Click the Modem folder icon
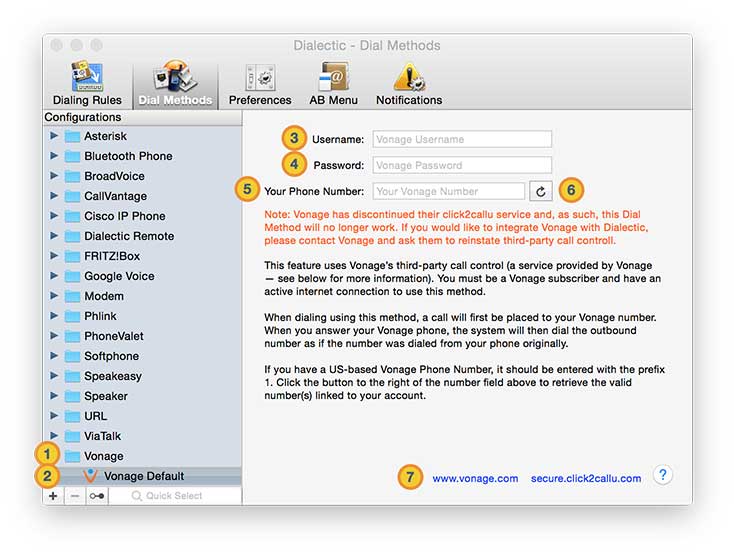The width and height of the screenshot is (734, 555). tap(72, 296)
